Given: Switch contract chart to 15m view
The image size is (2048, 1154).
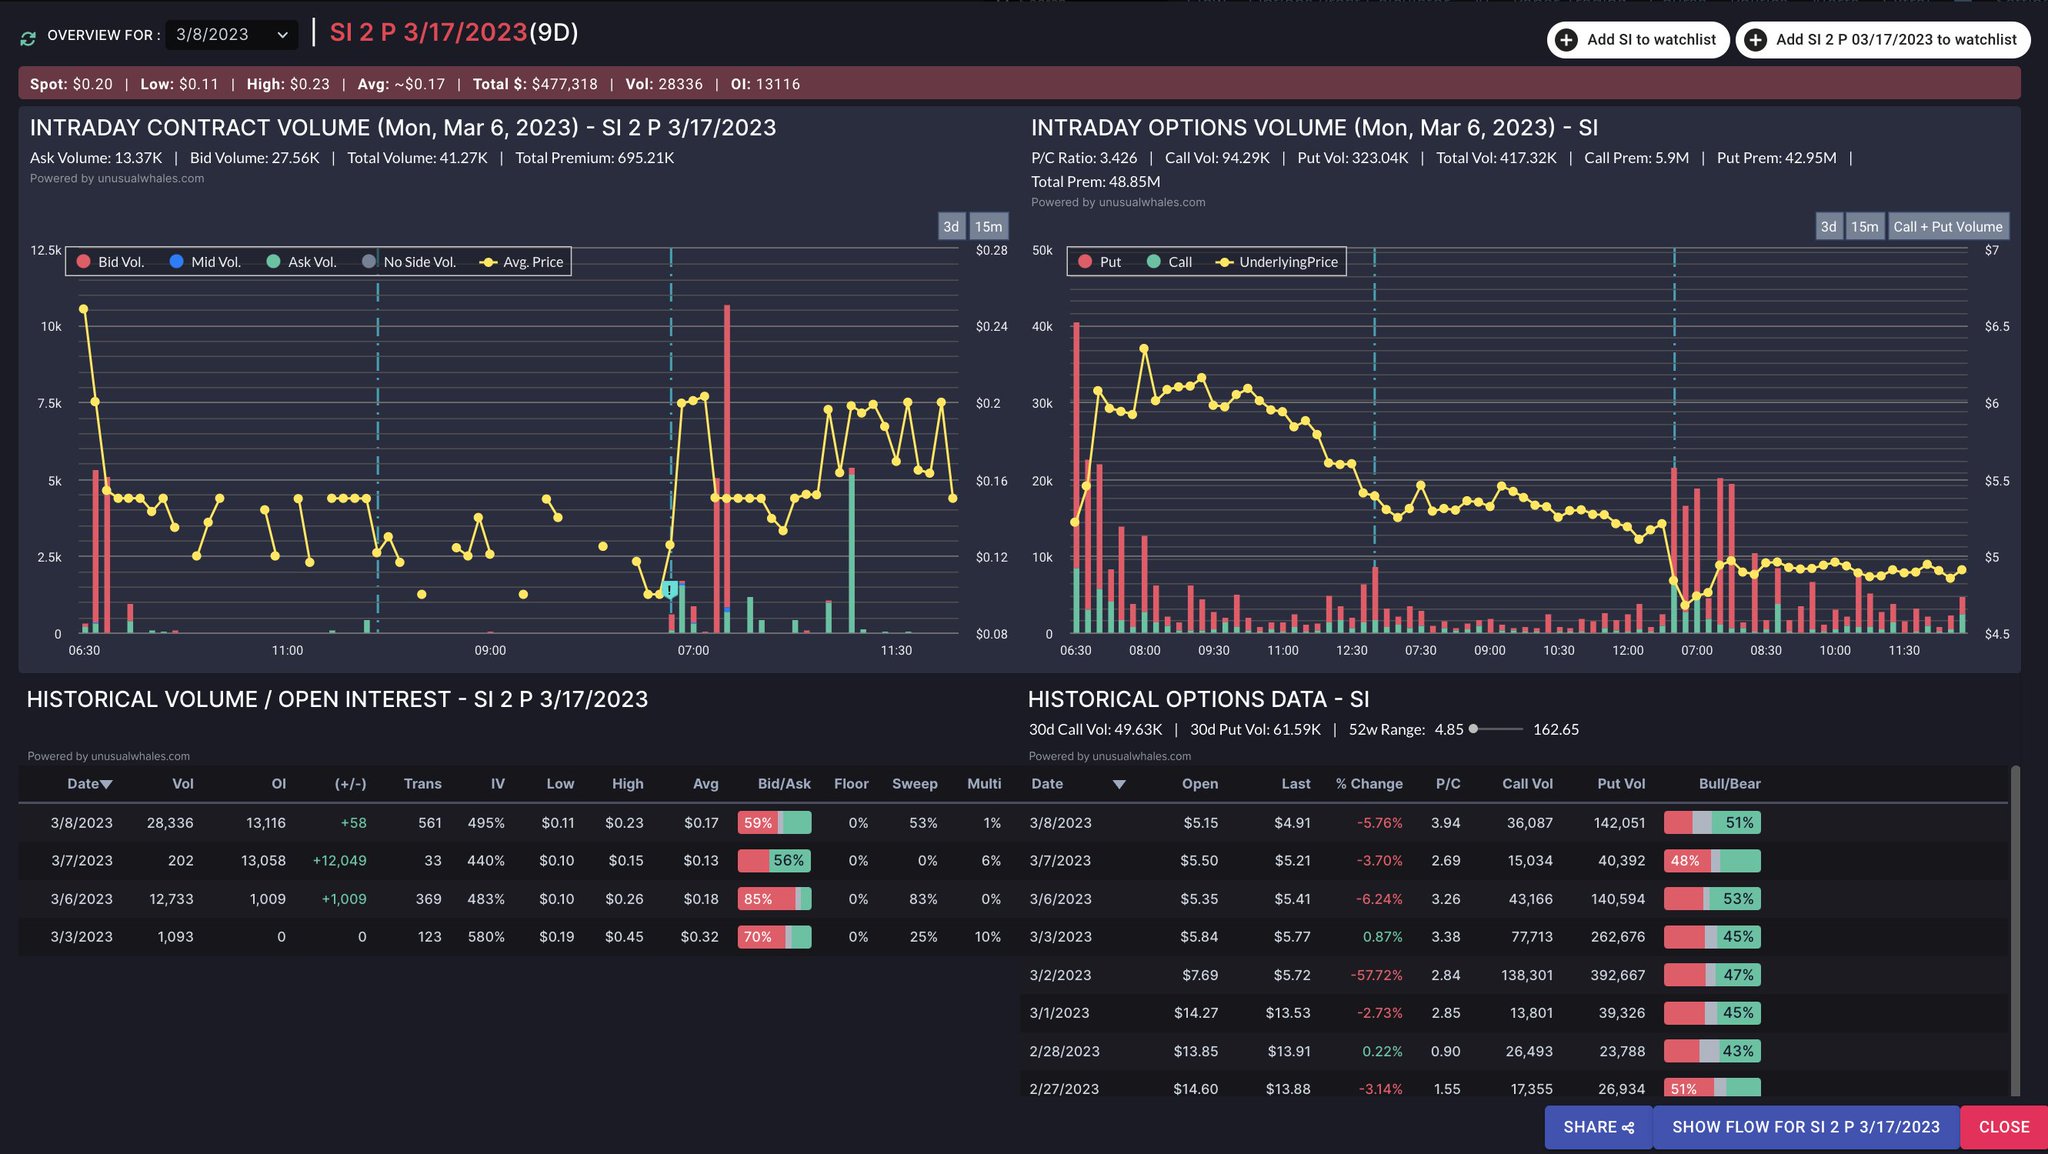Looking at the screenshot, I should tap(989, 226).
